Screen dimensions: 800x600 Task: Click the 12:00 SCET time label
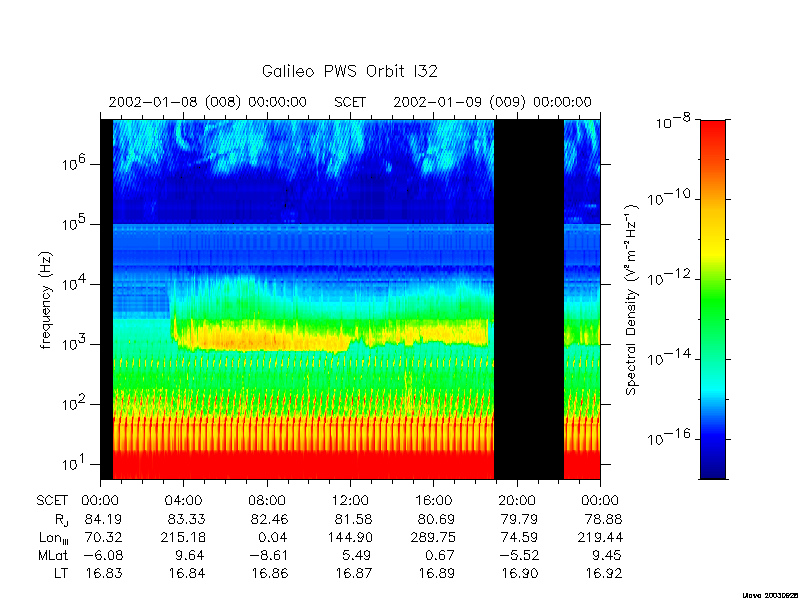click(350, 501)
